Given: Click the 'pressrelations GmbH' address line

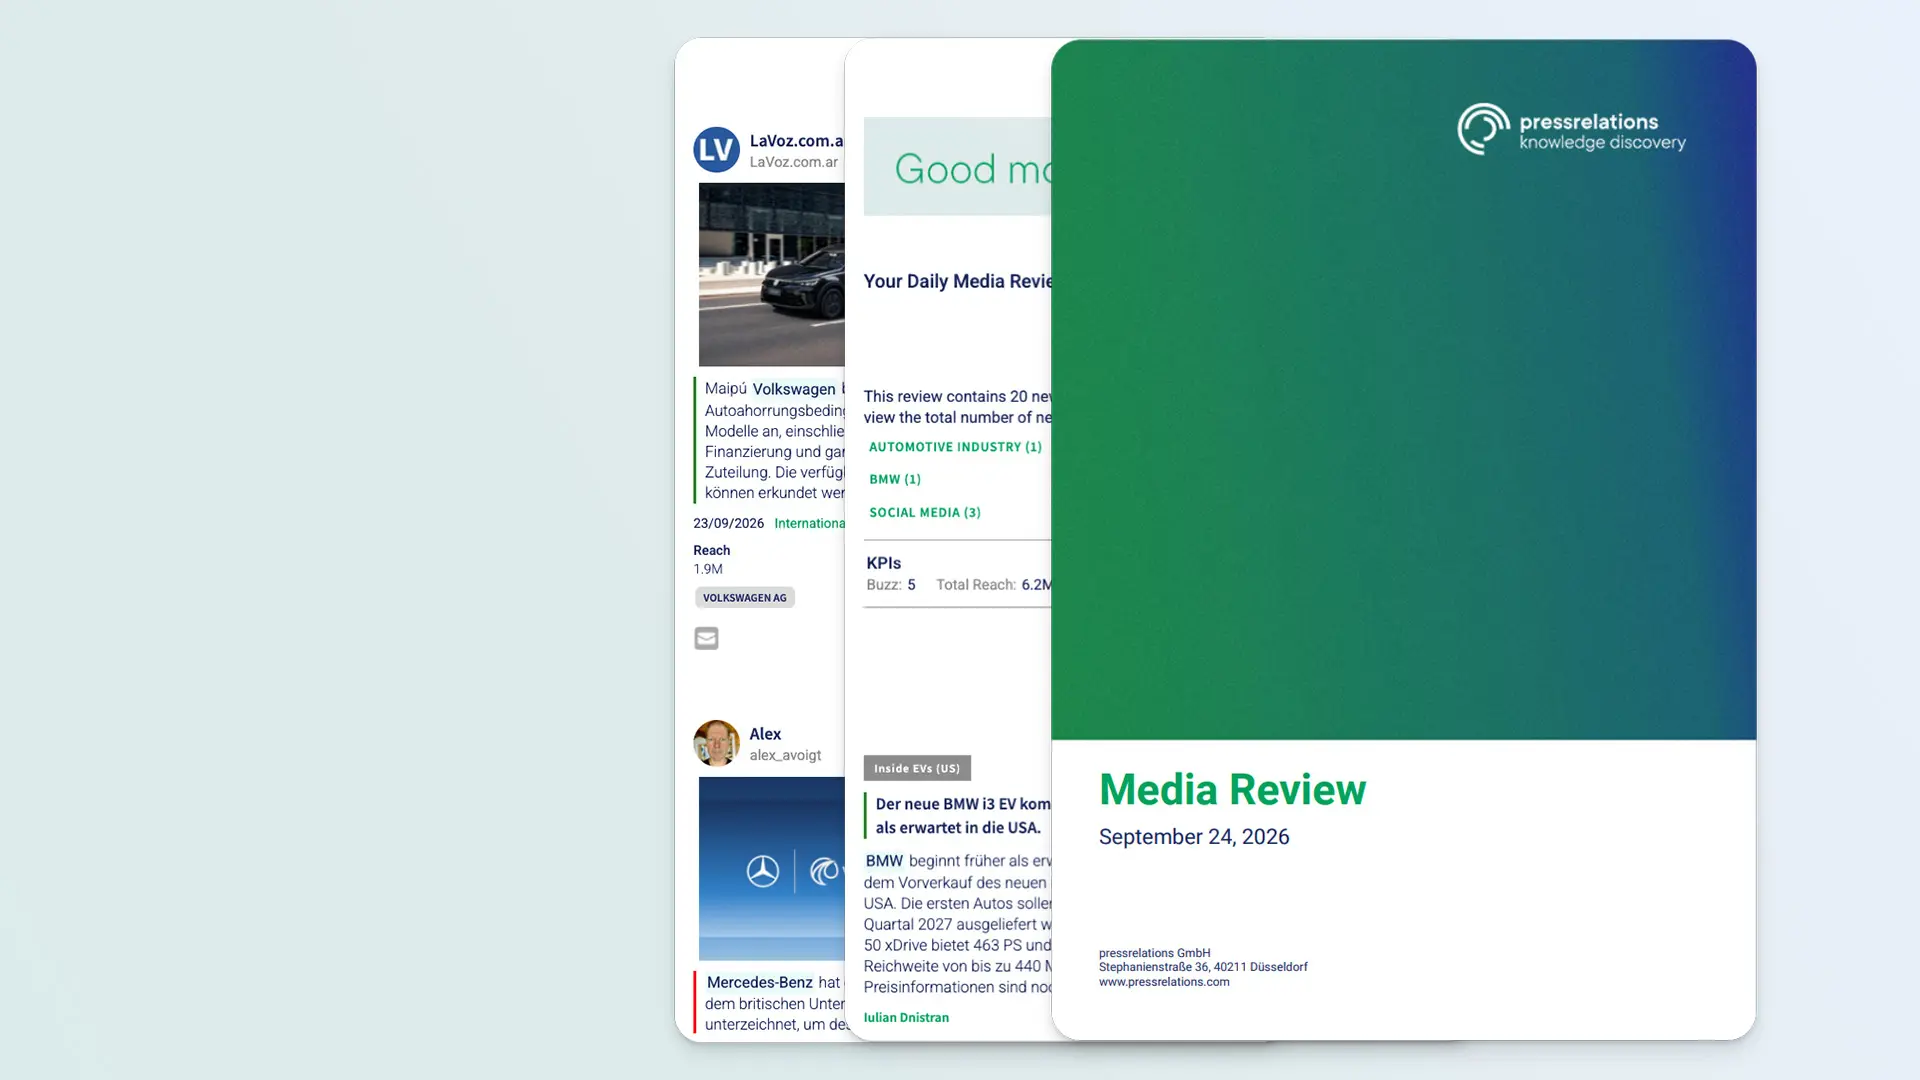Looking at the screenshot, I should [x=1154, y=953].
